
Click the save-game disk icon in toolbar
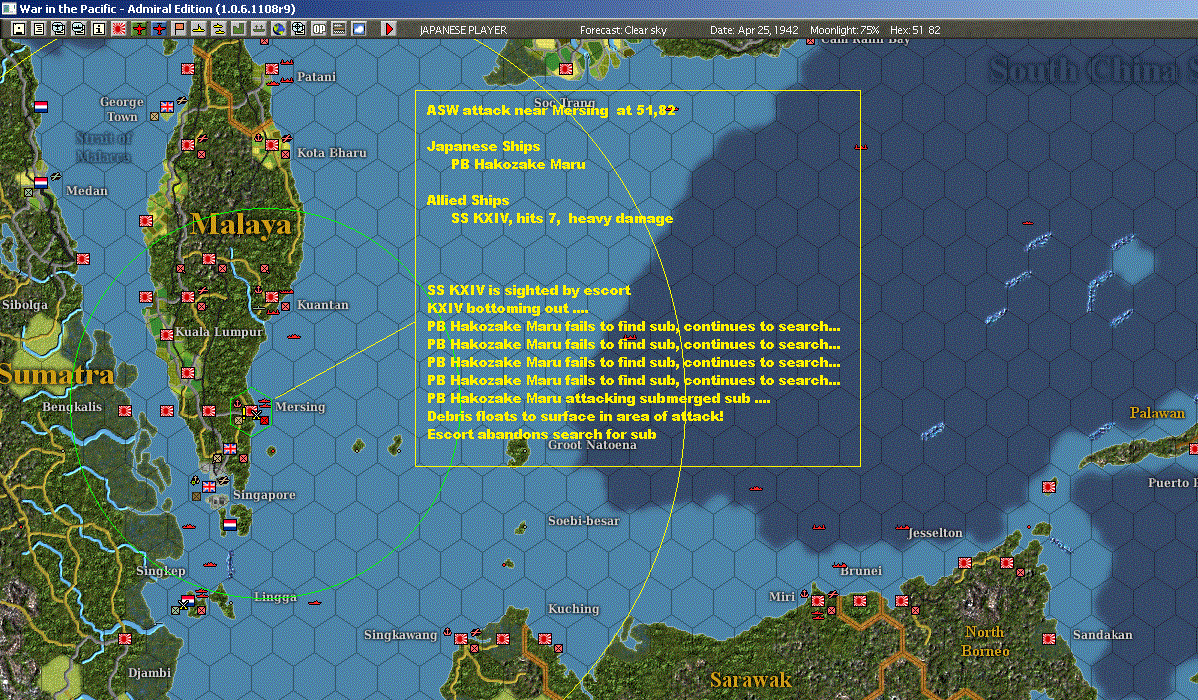(x=18, y=29)
